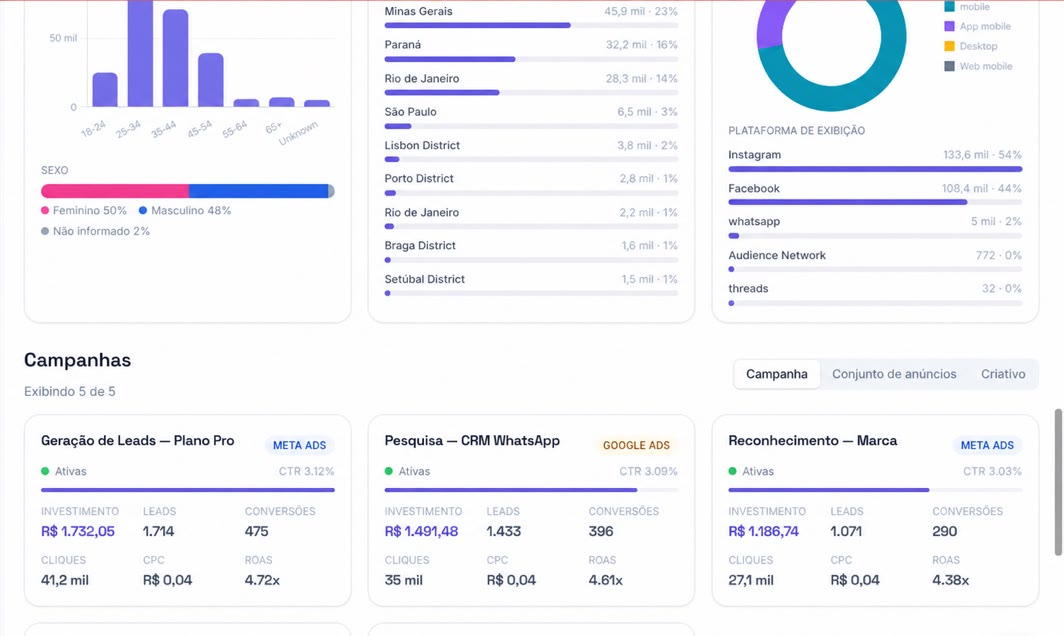The height and width of the screenshot is (636, 1064).
Task: Click the threads platform row
Action: (875, 295)
